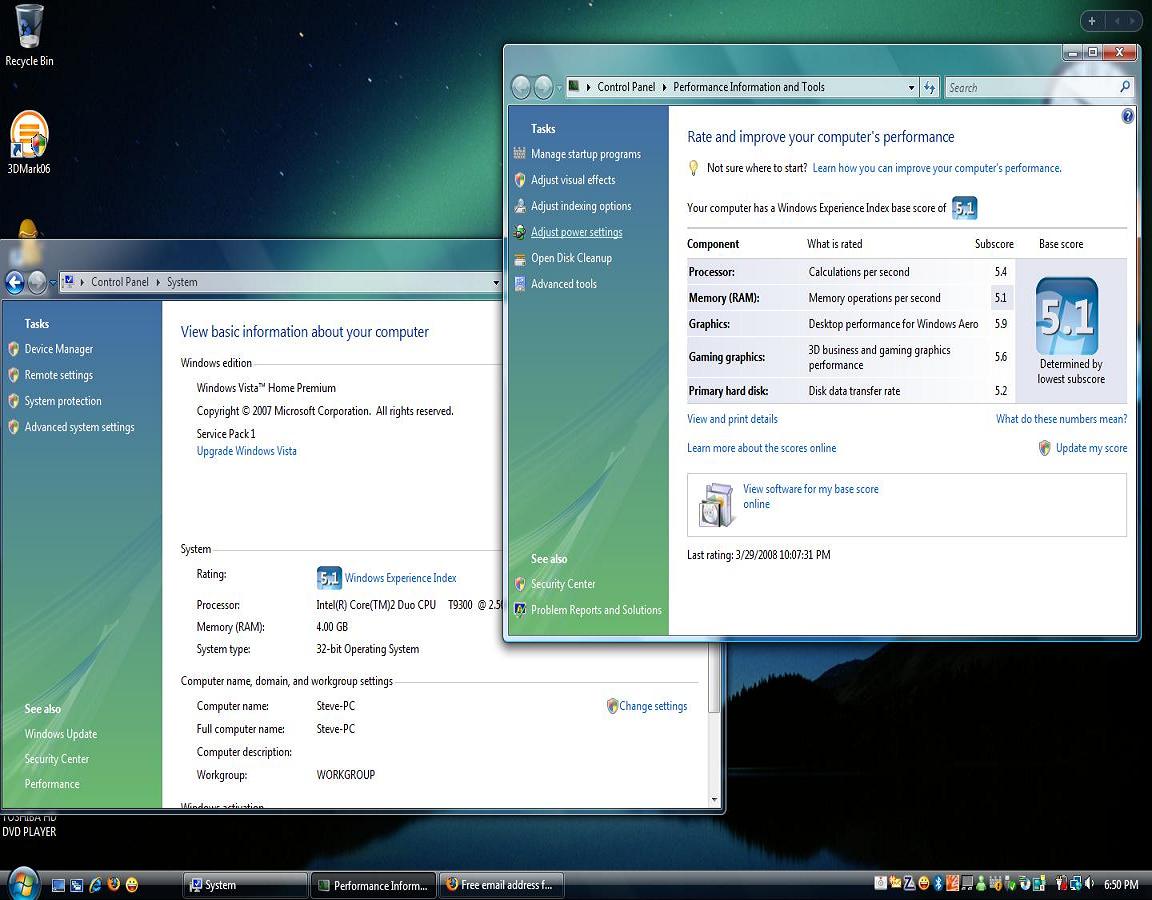The image size is (1152, 900).
Task: Expand arrow after Control Panel in System address bar
Action: coord(158,282)
